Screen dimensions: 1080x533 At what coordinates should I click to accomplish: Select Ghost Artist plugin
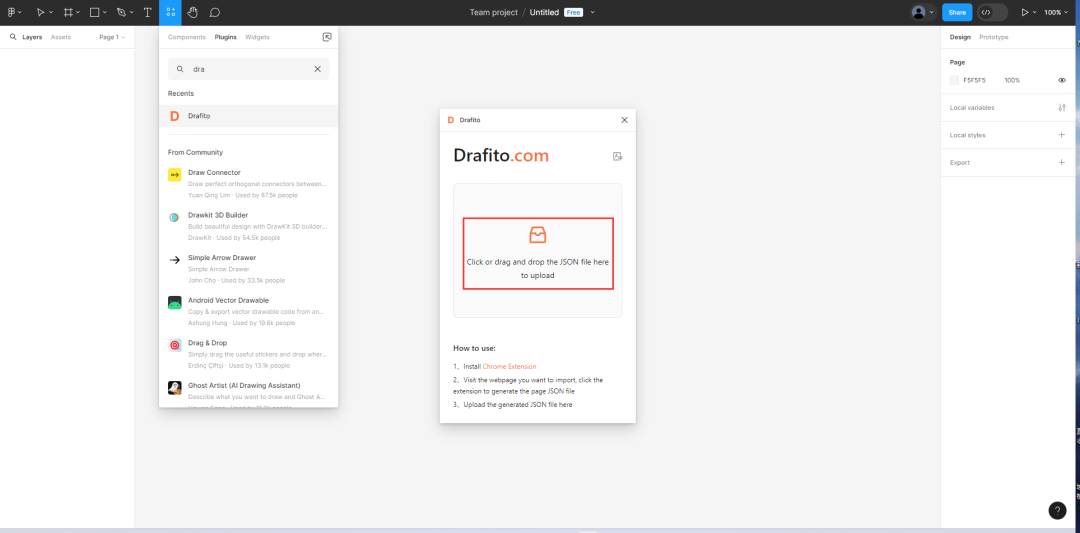tap(249, 395)
